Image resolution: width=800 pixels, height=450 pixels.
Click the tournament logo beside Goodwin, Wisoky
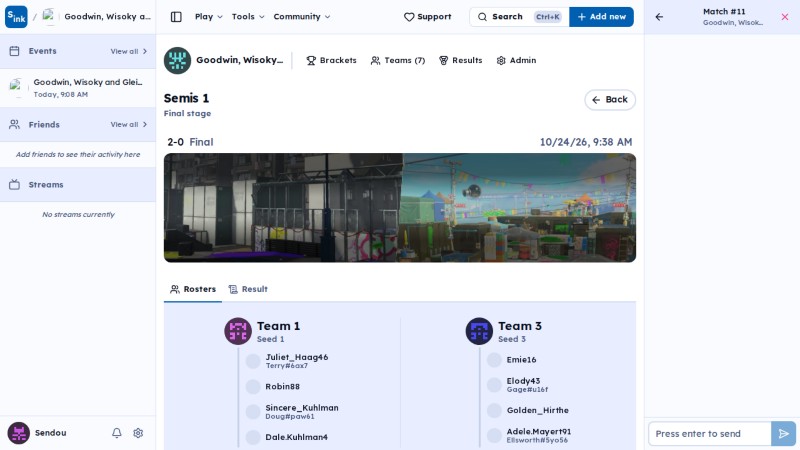click(x=178, y=60)
